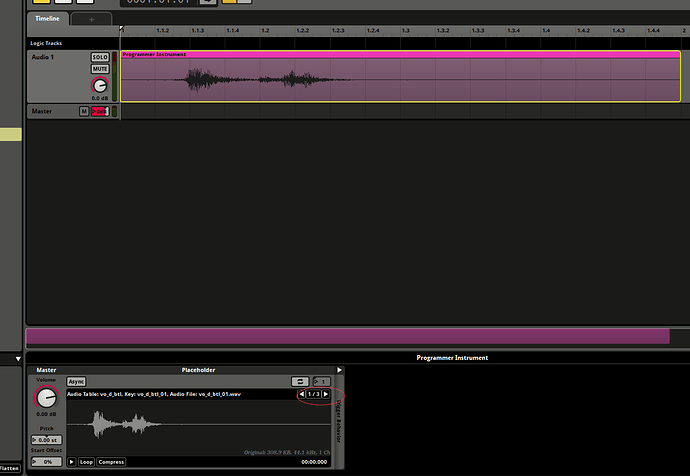Click the placeholder waveform preview
This screenshot has height=476, width=690.
(x=199, y=424)
